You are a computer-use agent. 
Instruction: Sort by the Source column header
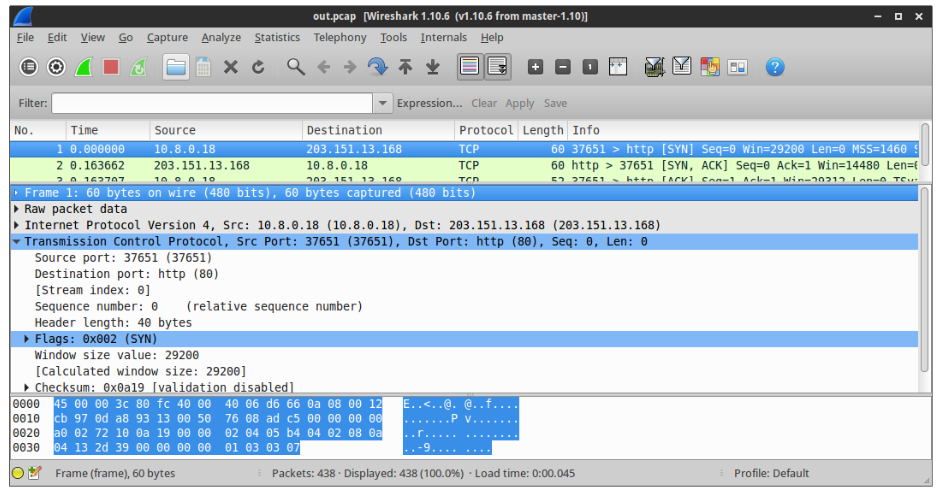pos(226,130)
